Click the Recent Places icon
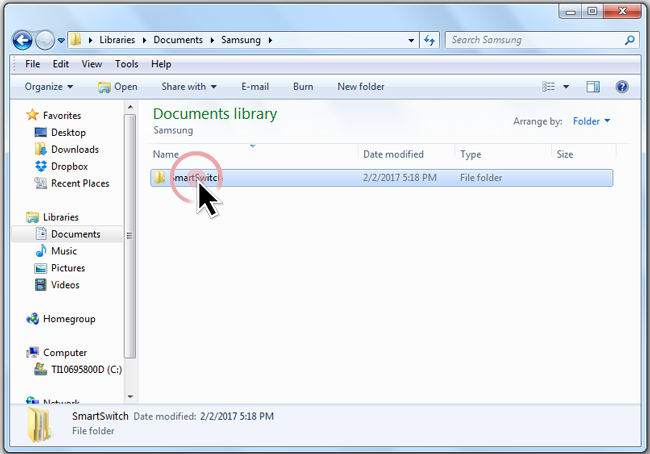The image size is (650, 454). pyautogui.click(x=41, y=183)
